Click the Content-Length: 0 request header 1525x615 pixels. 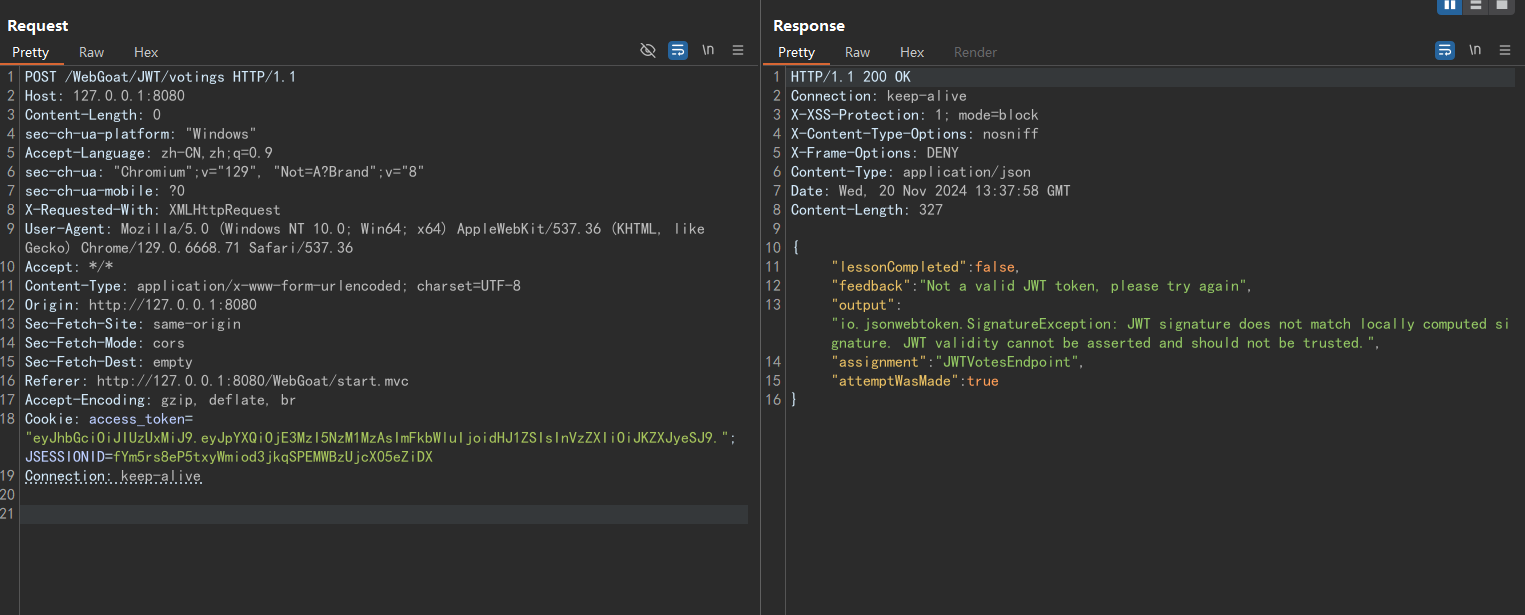pyautogui.click(x=93, y=115)
